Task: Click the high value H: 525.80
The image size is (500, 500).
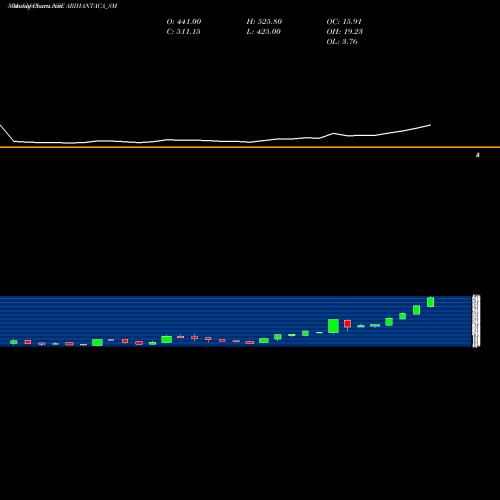Action: click(x=264, y=22)
